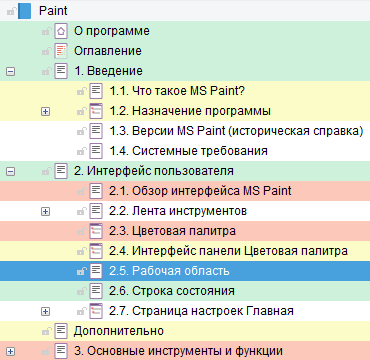Click the topic icon for 2.7. Страница настроек

click(96, 311)
